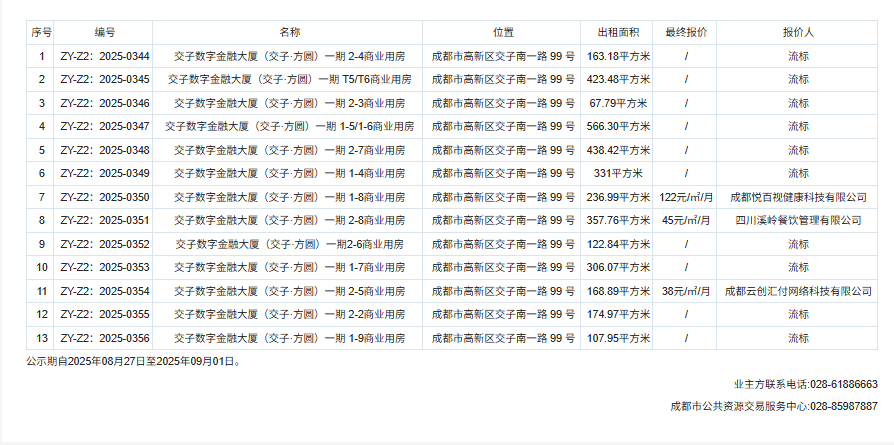This screenshot has height=445, width=894.
Task: Click the area value 423.48平方米
Action: point(618,79)
